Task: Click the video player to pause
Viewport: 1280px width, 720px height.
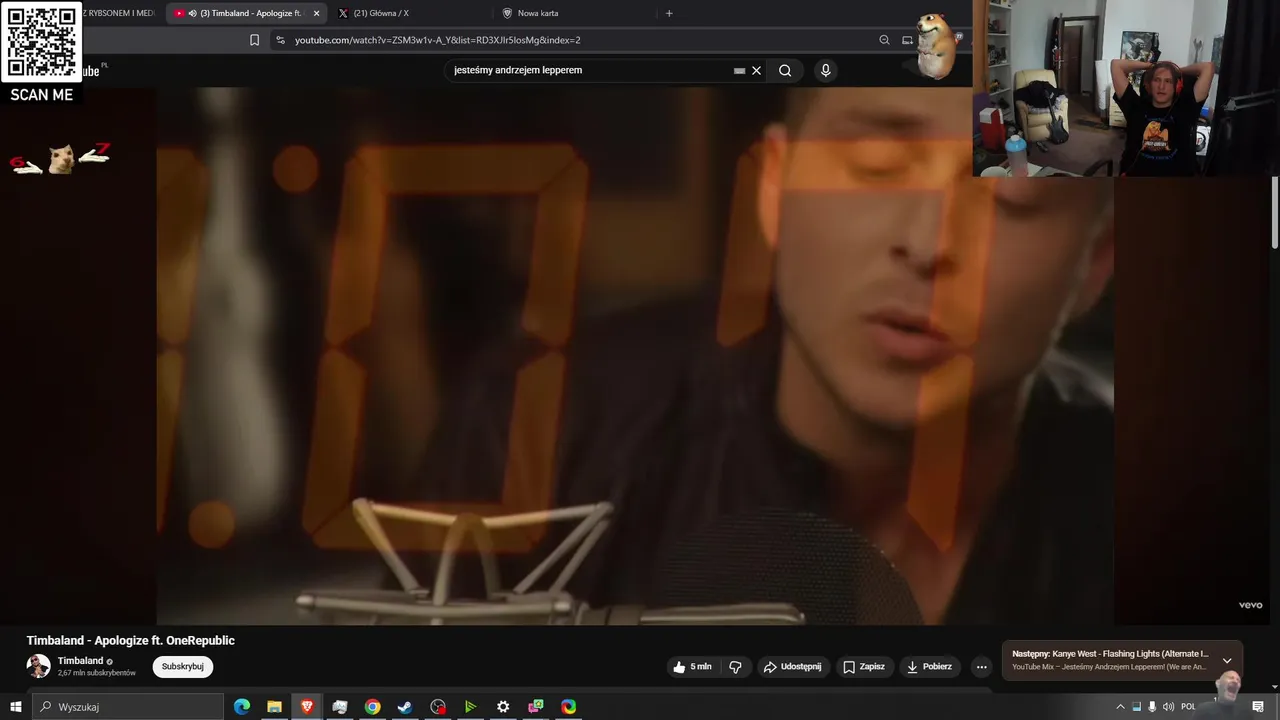Action: click(634, 356)
